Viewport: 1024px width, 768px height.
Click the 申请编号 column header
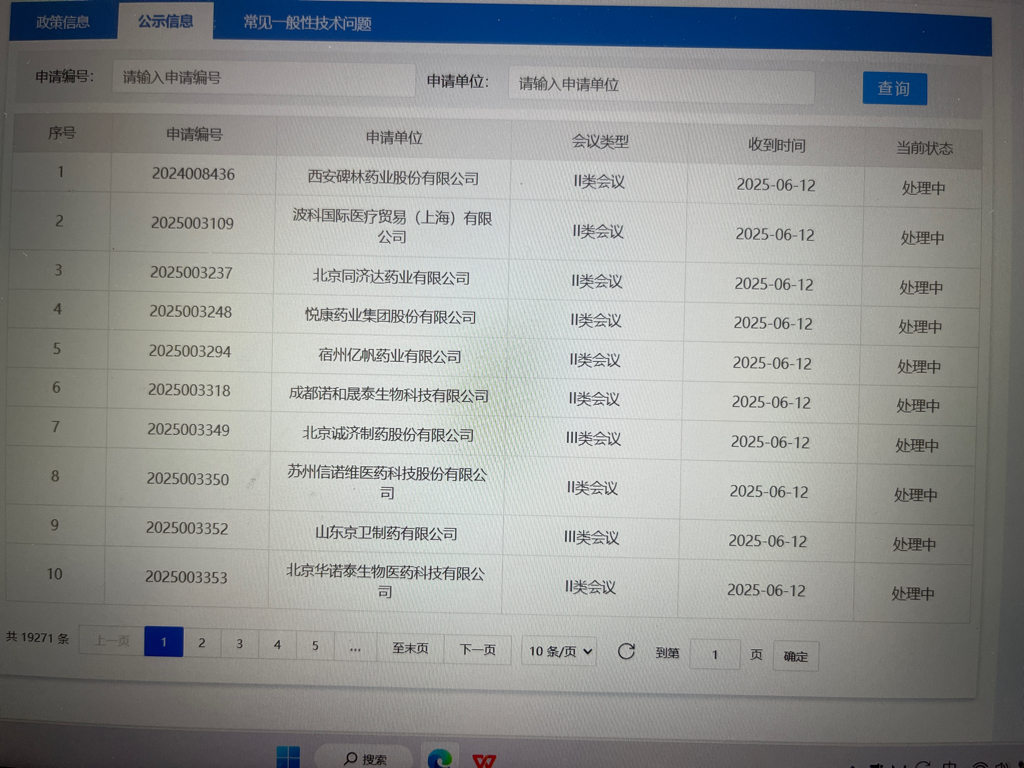click(194, 135)
